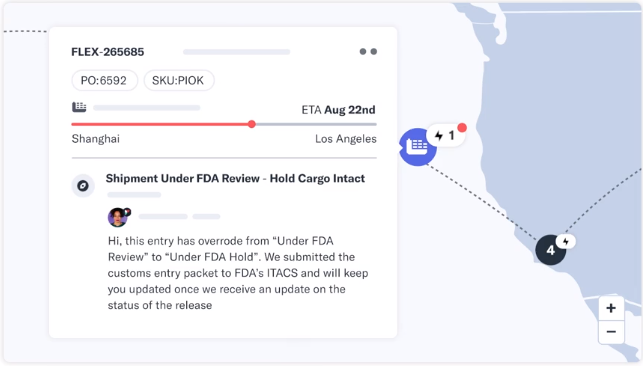Click the ETA Aug 22nd label
The height and width of the screenshot is (366, 643).
(338, 110)
